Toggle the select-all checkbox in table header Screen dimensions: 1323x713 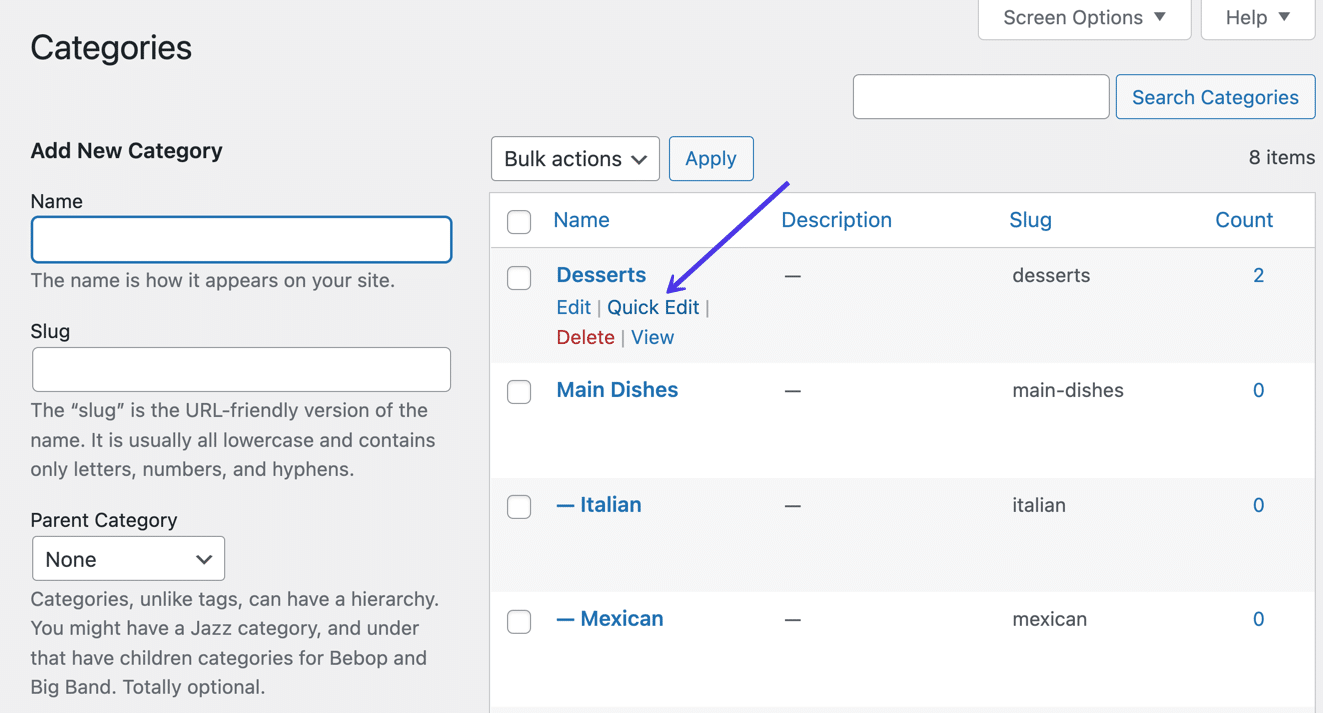pyautogui.click(x=519, y=221)
